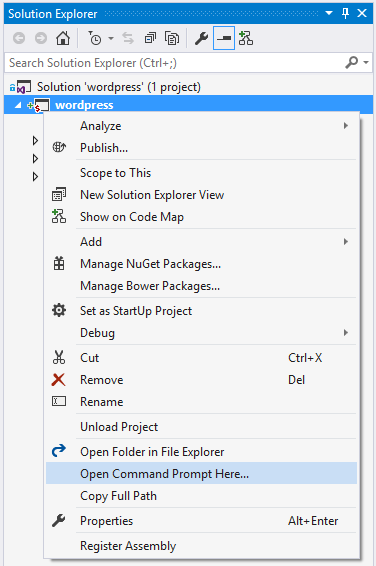This screenshot has height=566, width=376.
Task: Click the Alt+Enter shortcut label
Action: 313,521
